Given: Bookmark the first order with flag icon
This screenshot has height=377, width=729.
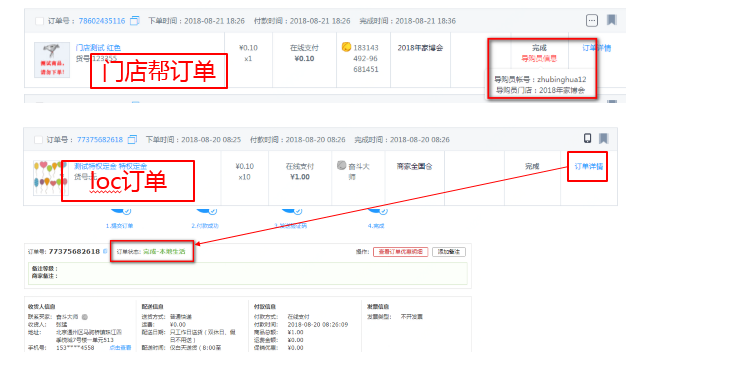Looking at the screenshot, I should click(611, 20).
